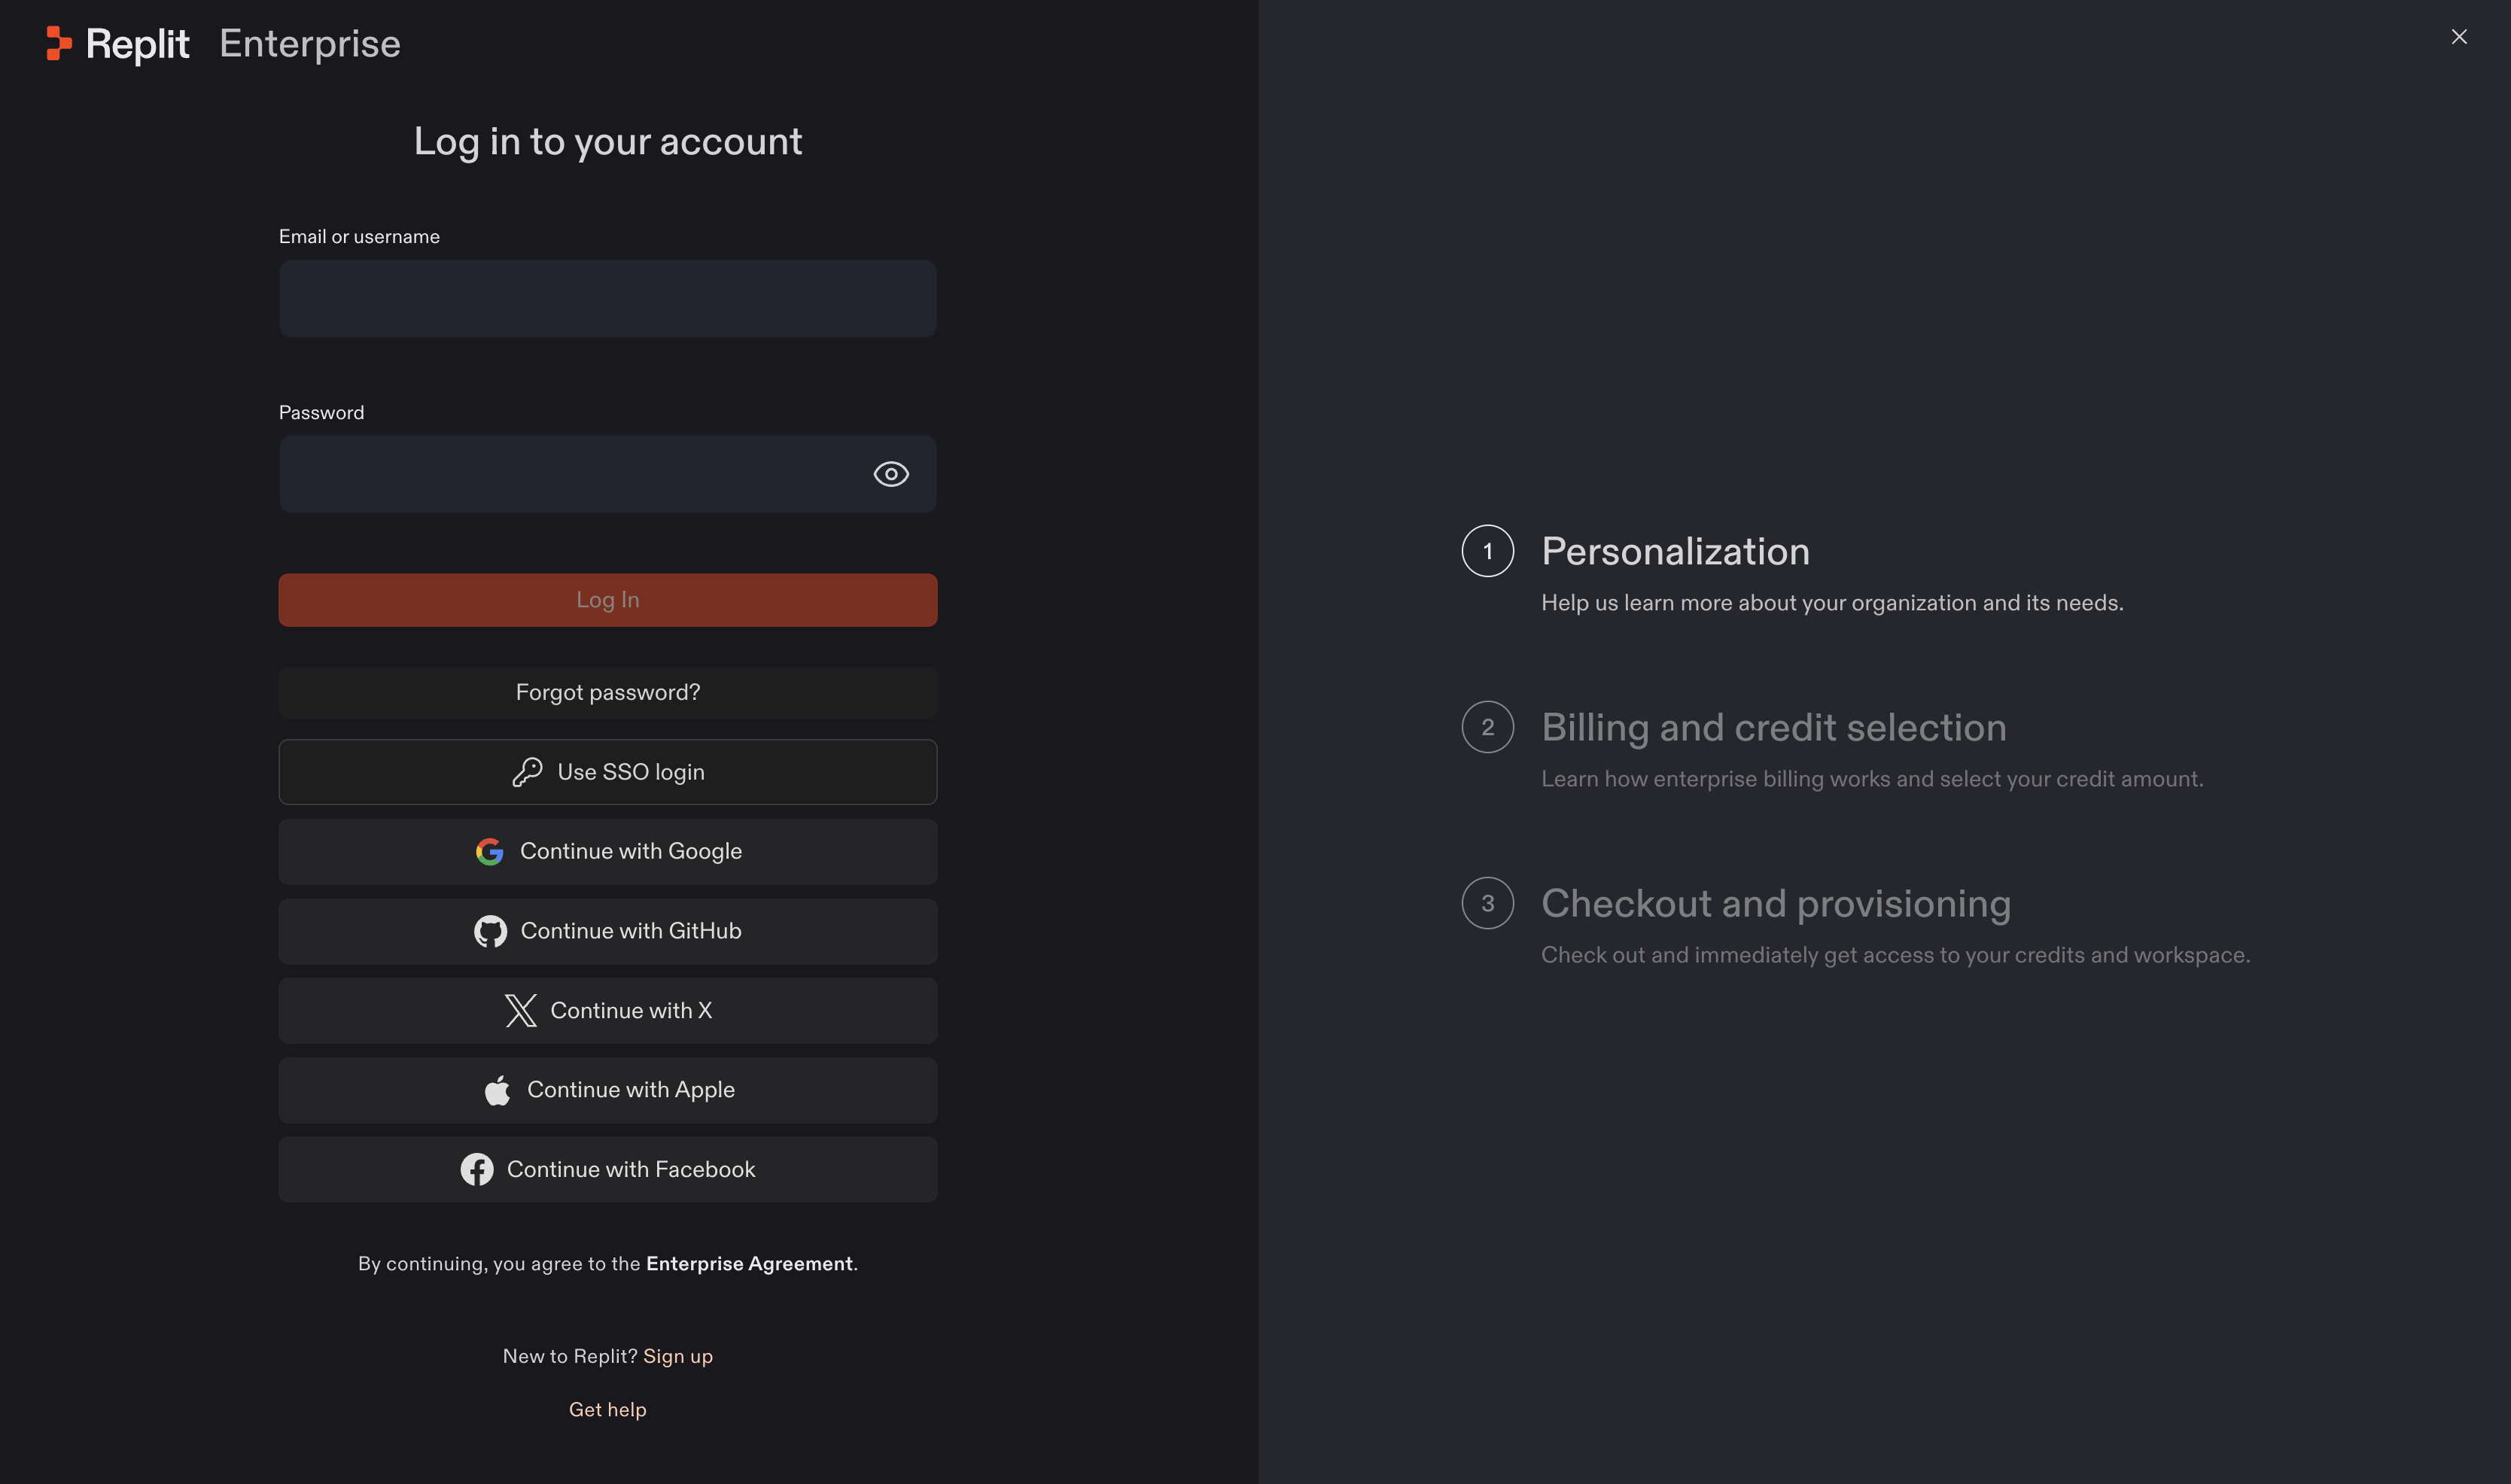The height and width of the screenshot is (1484, 2511).
Task: Click Billing and credit selection heading
Action: 1774,727
